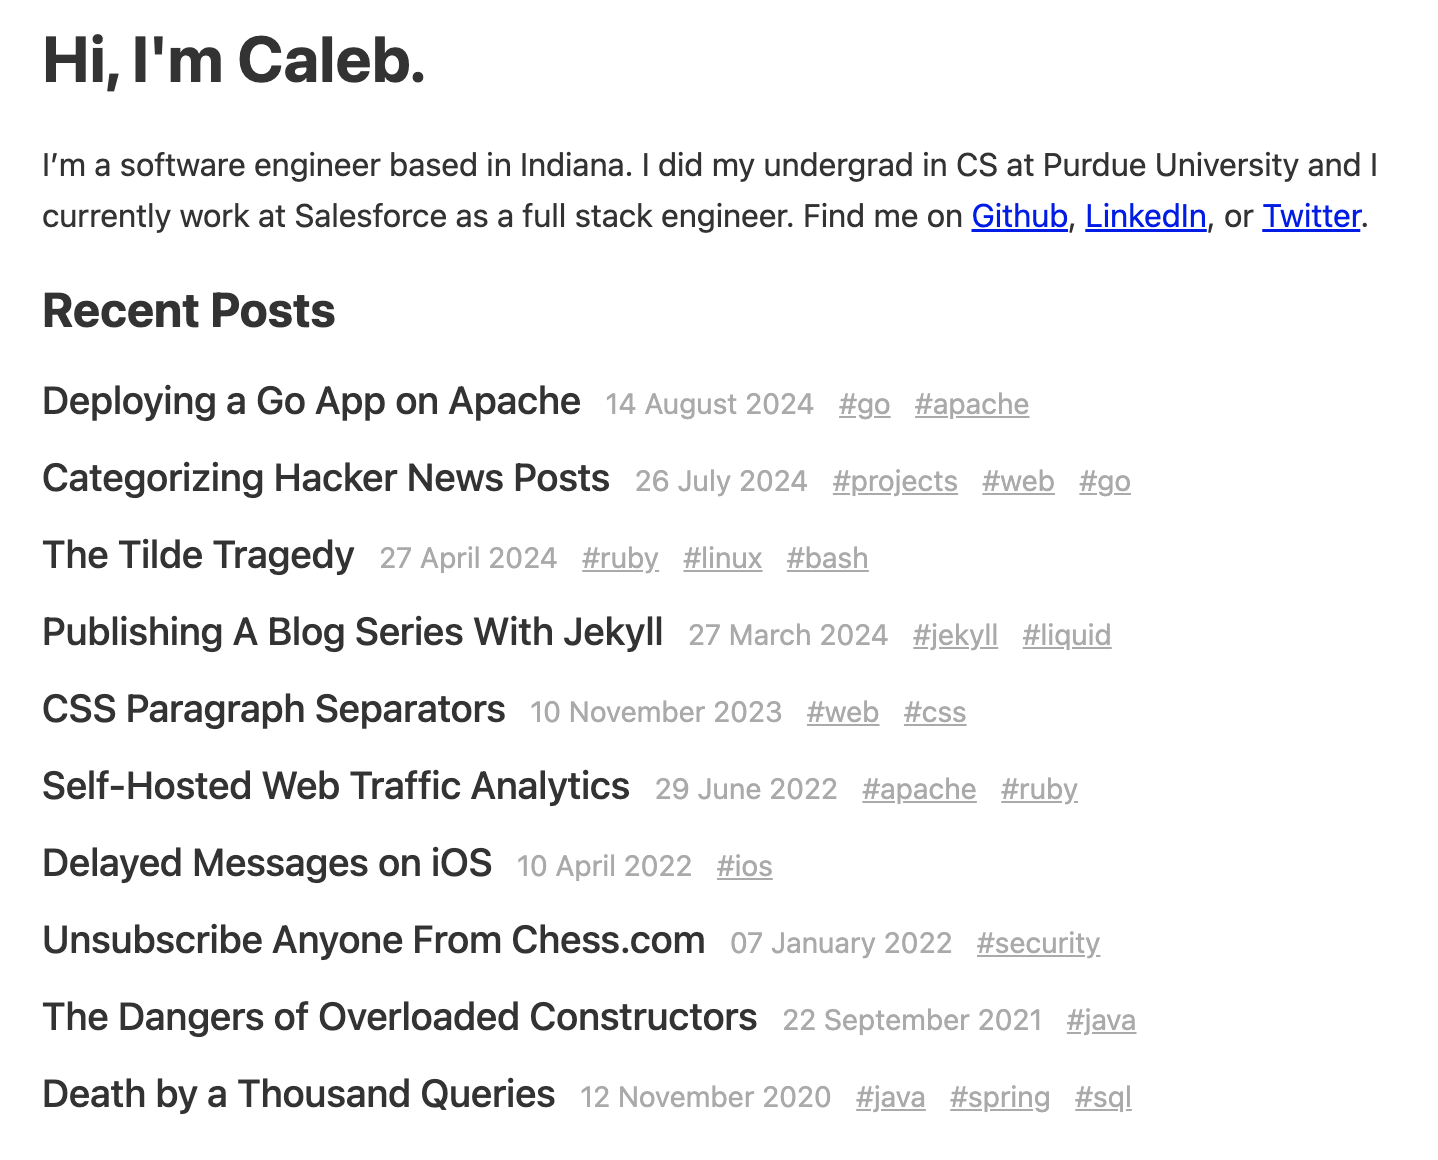Visit the LinkedIn profile link
1438x1160 pixels.
pos(1145,216)
